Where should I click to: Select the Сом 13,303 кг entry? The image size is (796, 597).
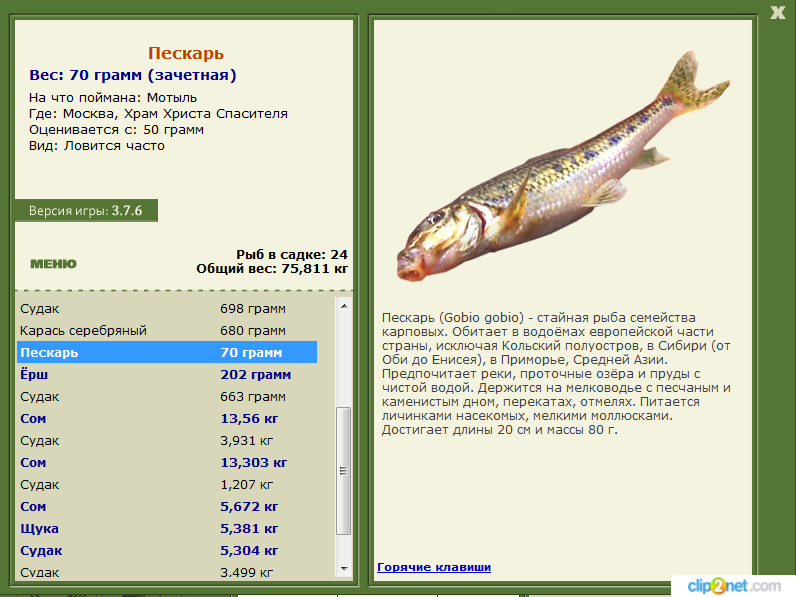[167, 462]
